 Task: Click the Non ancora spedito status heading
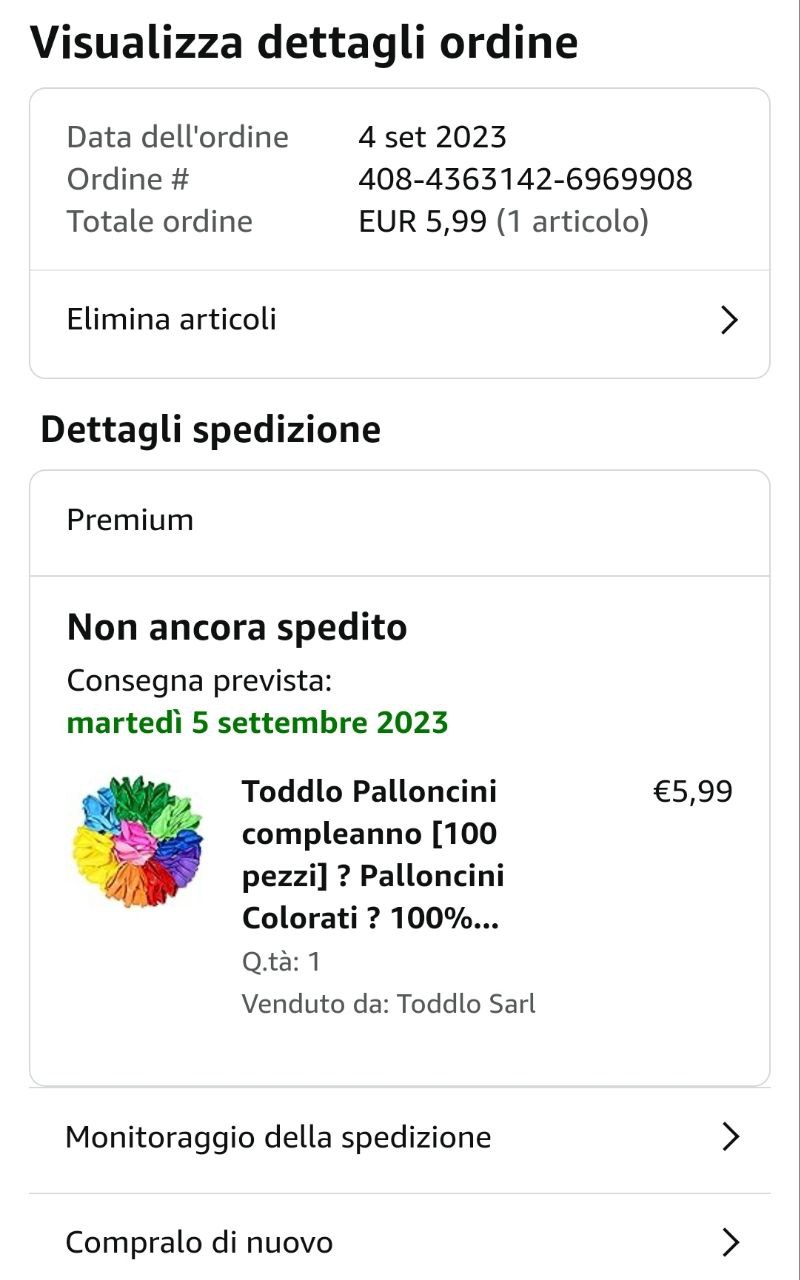(237, 628)
